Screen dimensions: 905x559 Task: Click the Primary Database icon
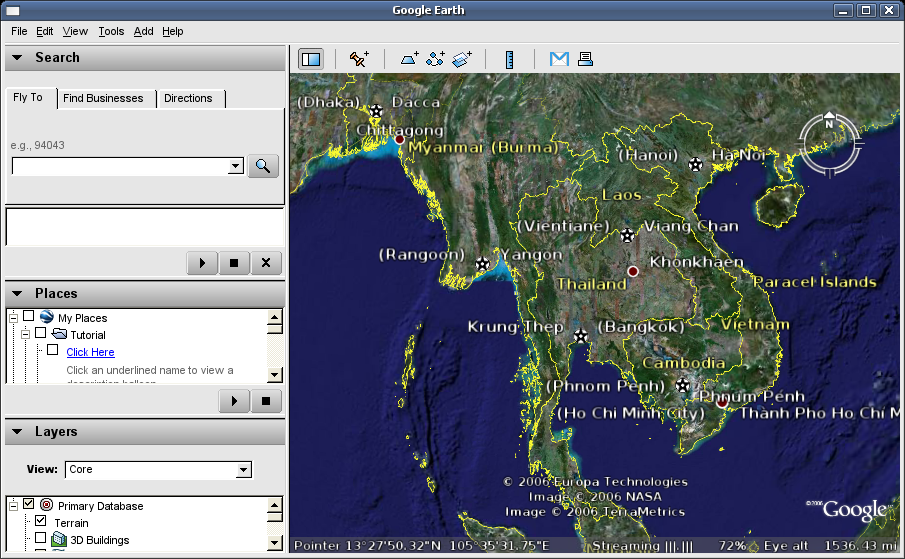[x=47, y=505]
